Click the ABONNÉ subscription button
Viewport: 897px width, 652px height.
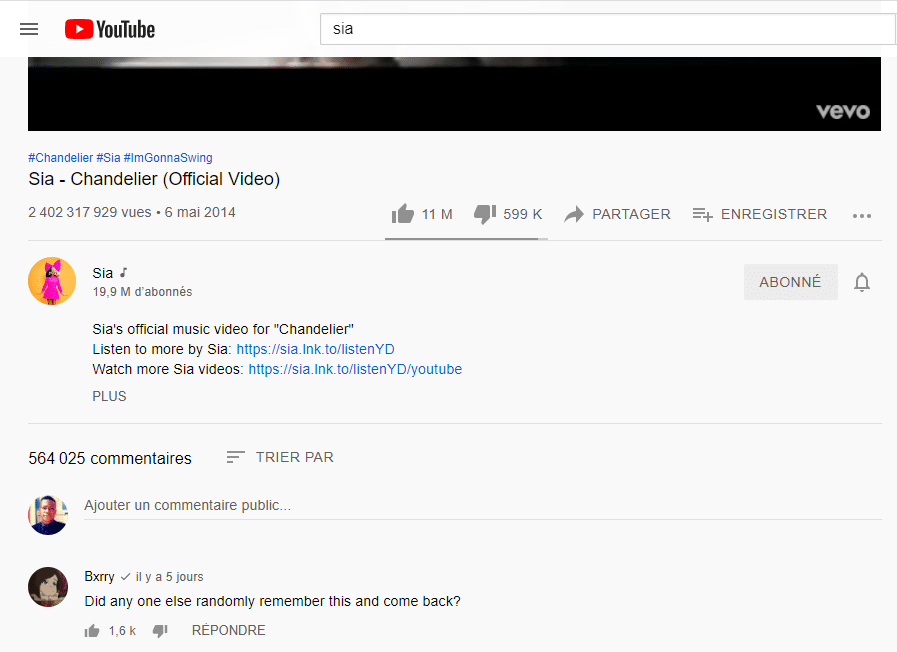click(791, 282)
